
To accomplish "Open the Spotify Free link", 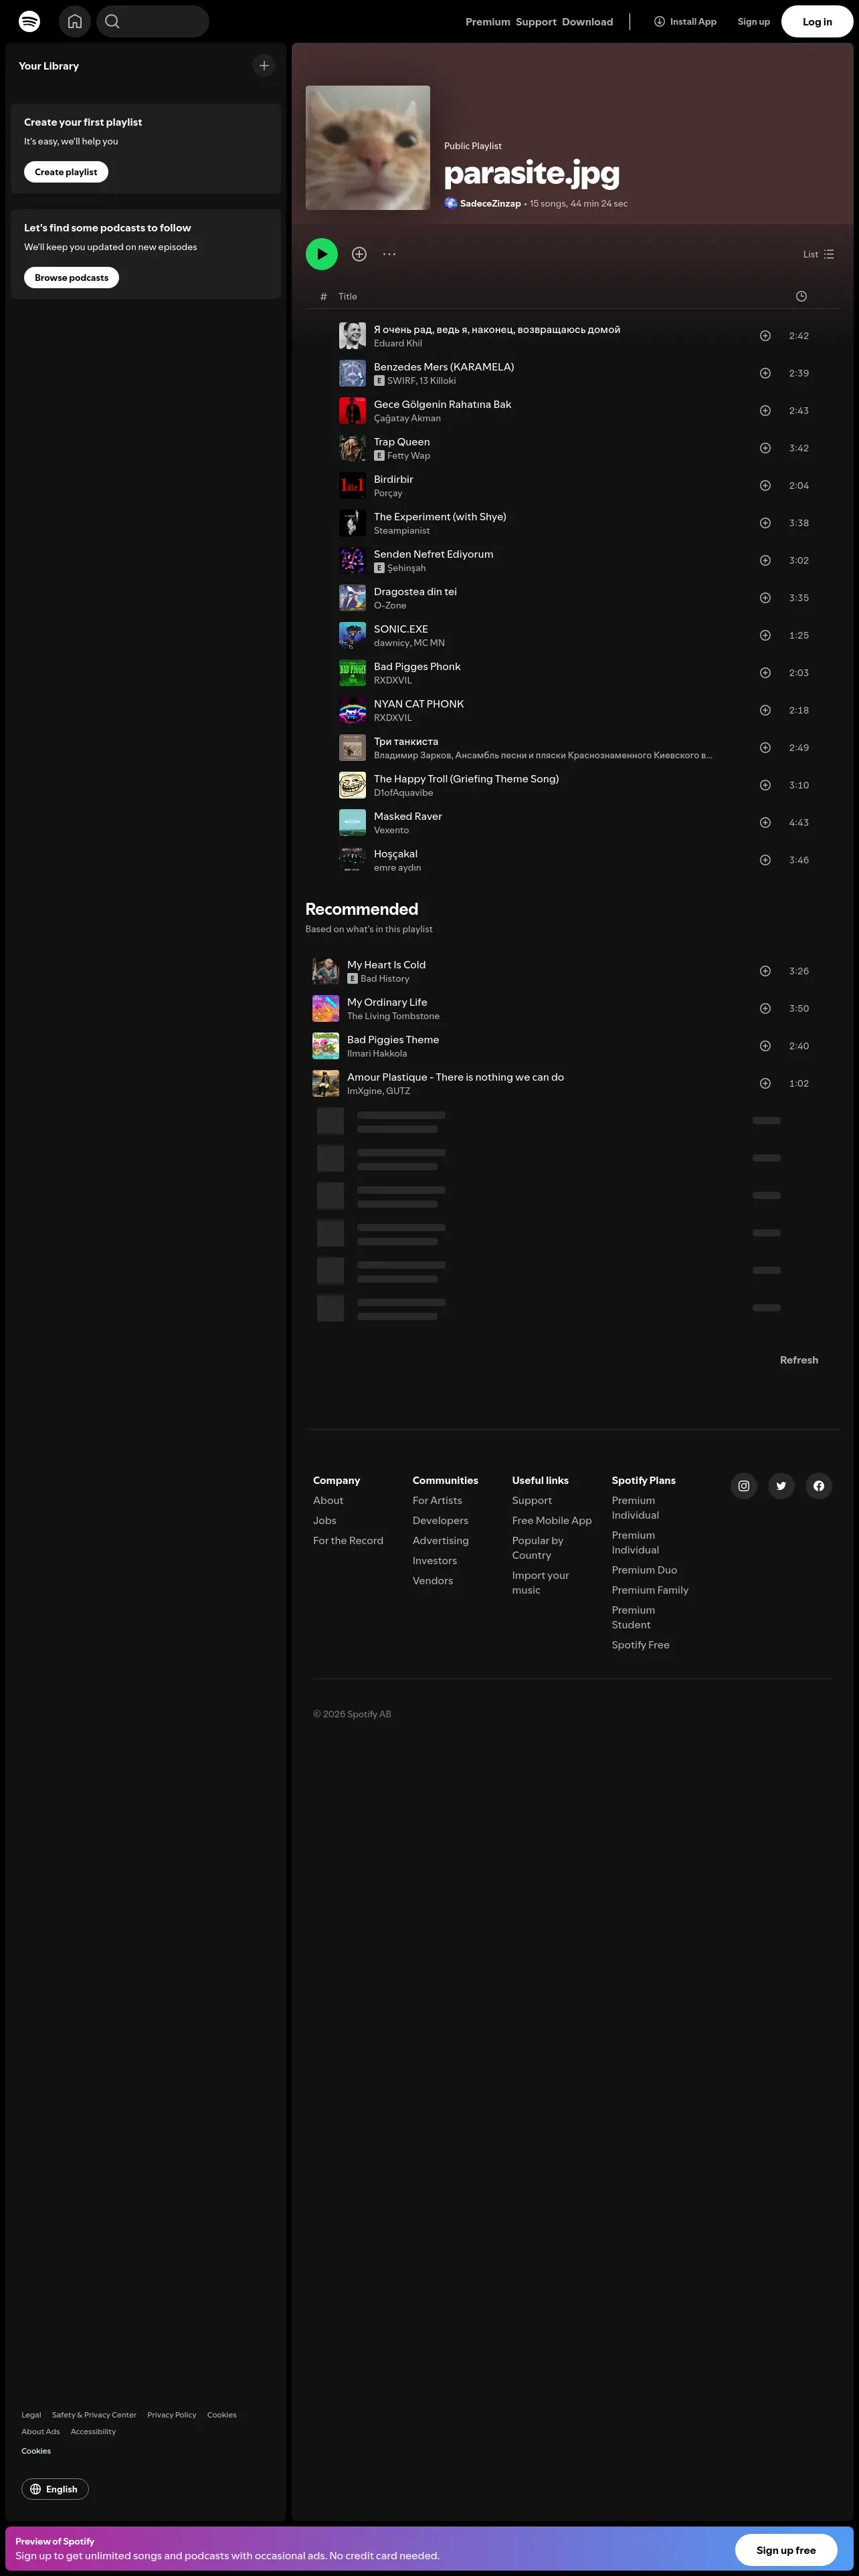I will coord(641,1645).
